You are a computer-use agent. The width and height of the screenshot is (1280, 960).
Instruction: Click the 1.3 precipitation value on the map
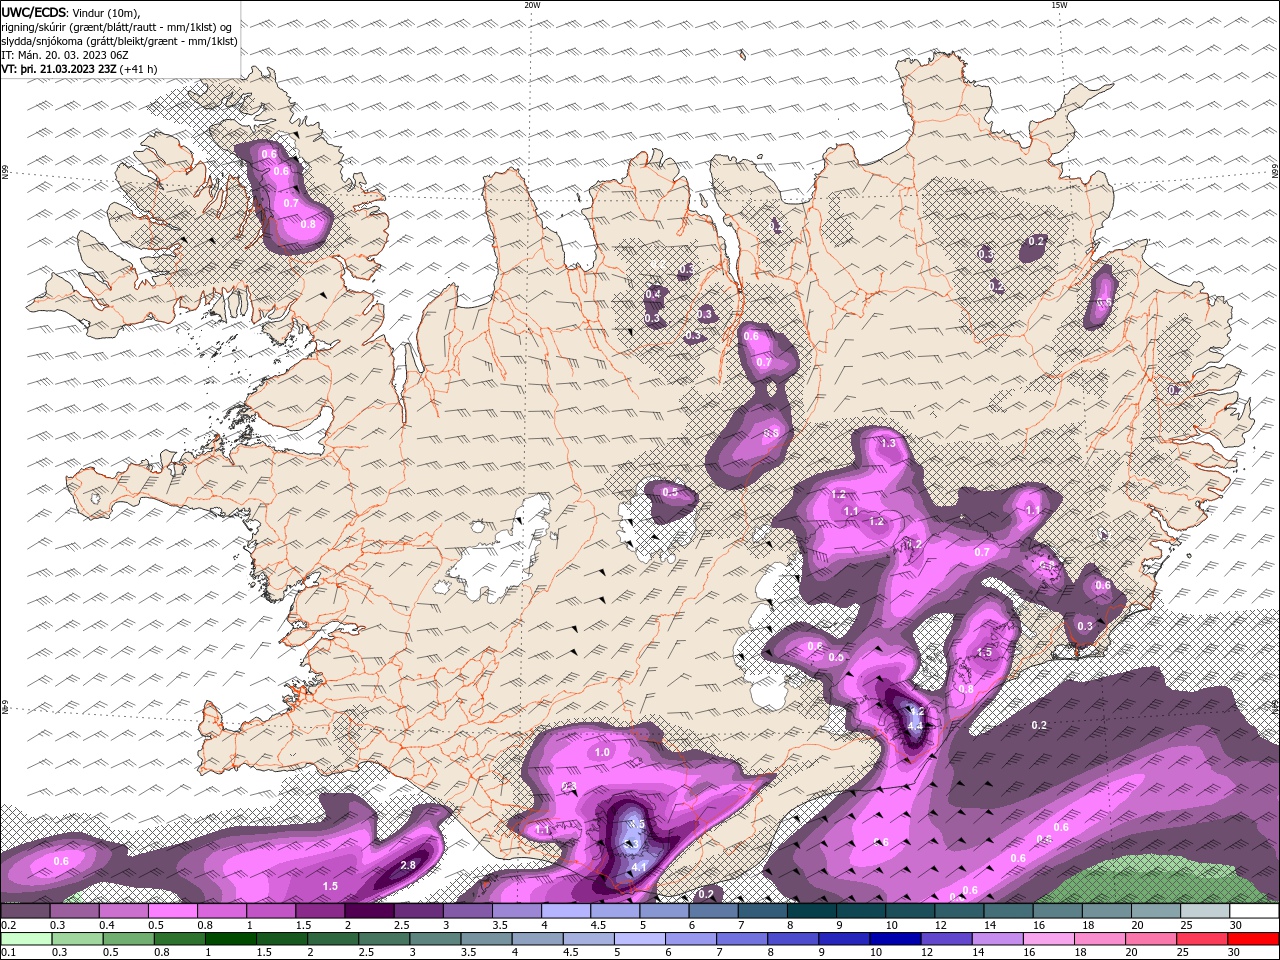(888, 443)
